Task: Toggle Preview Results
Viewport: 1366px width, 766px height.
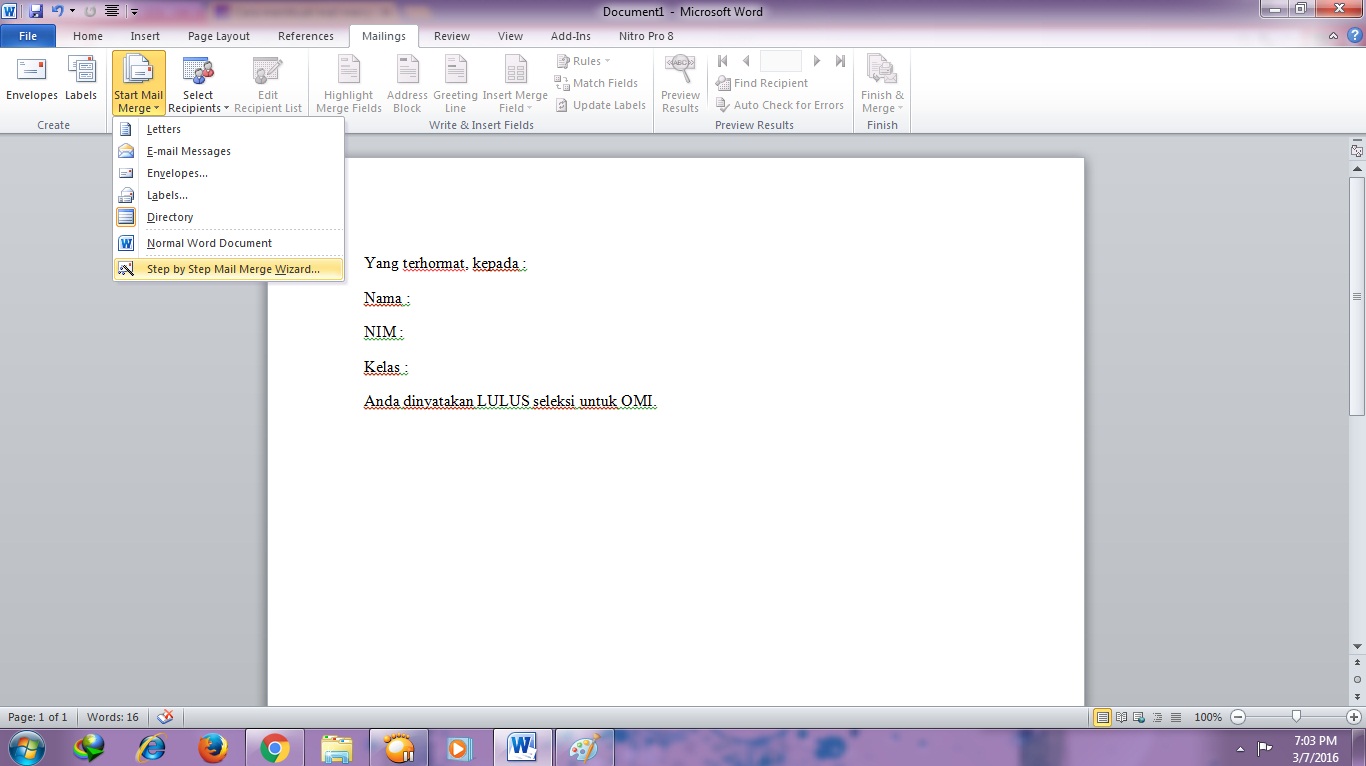Action: [680, 83]
